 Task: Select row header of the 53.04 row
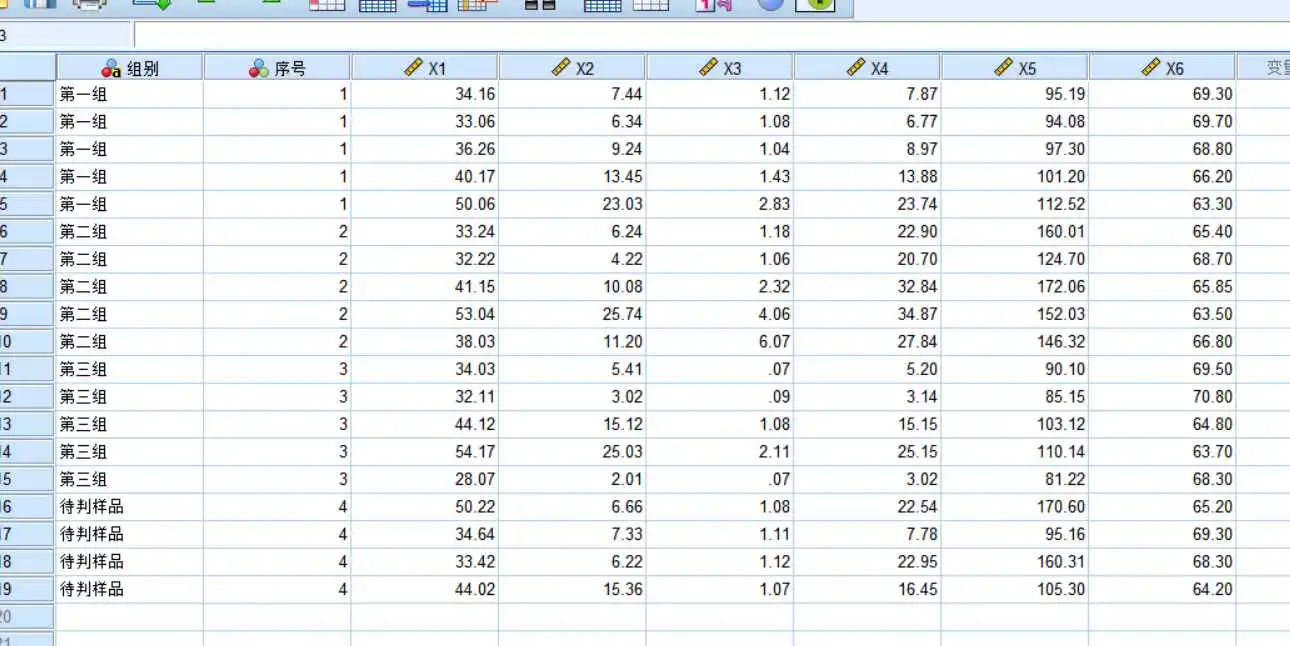27,315
